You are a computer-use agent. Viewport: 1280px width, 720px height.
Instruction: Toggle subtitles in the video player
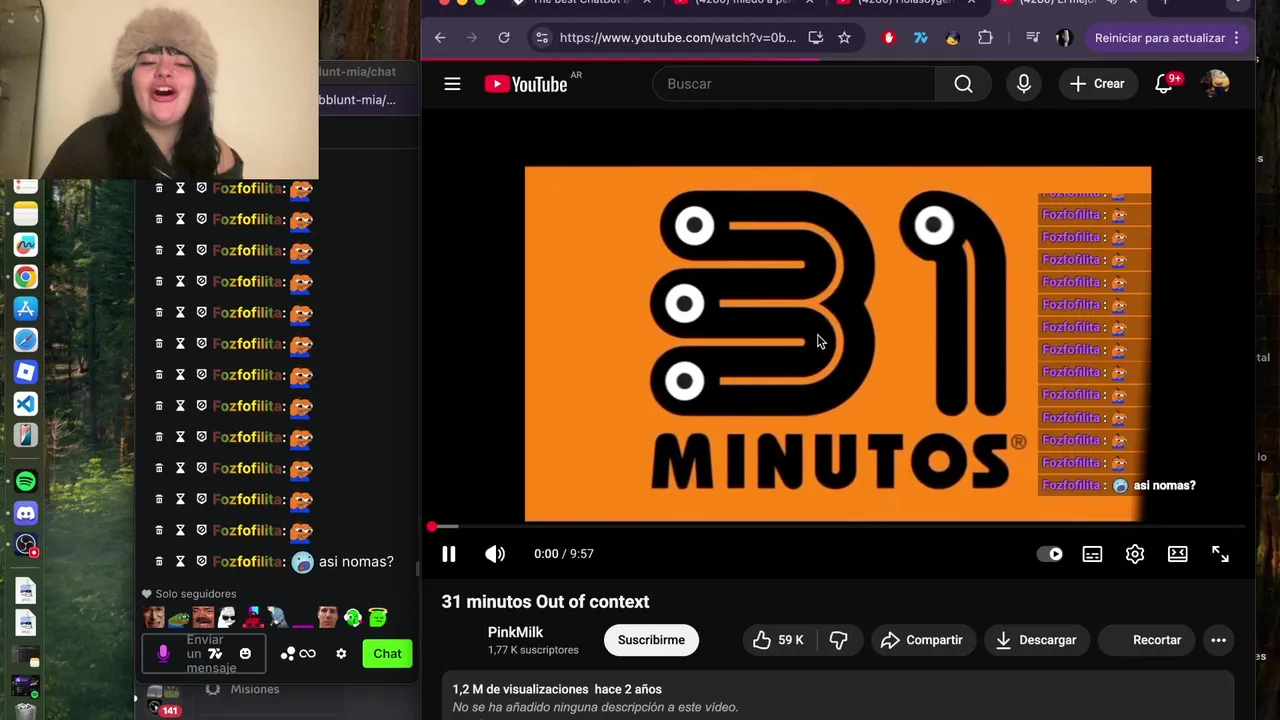(1092, 554)
